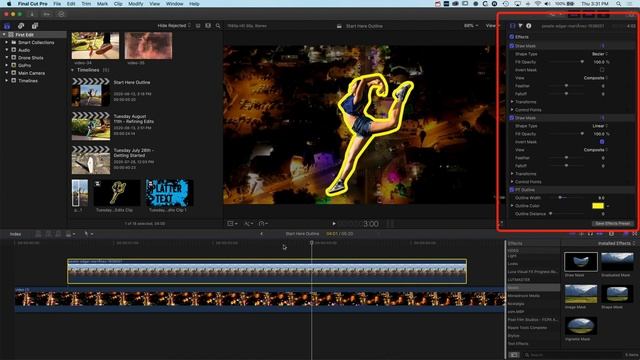
Task: Expand Transforms under the second Draw Mask
Action: [x=512, y=174]
